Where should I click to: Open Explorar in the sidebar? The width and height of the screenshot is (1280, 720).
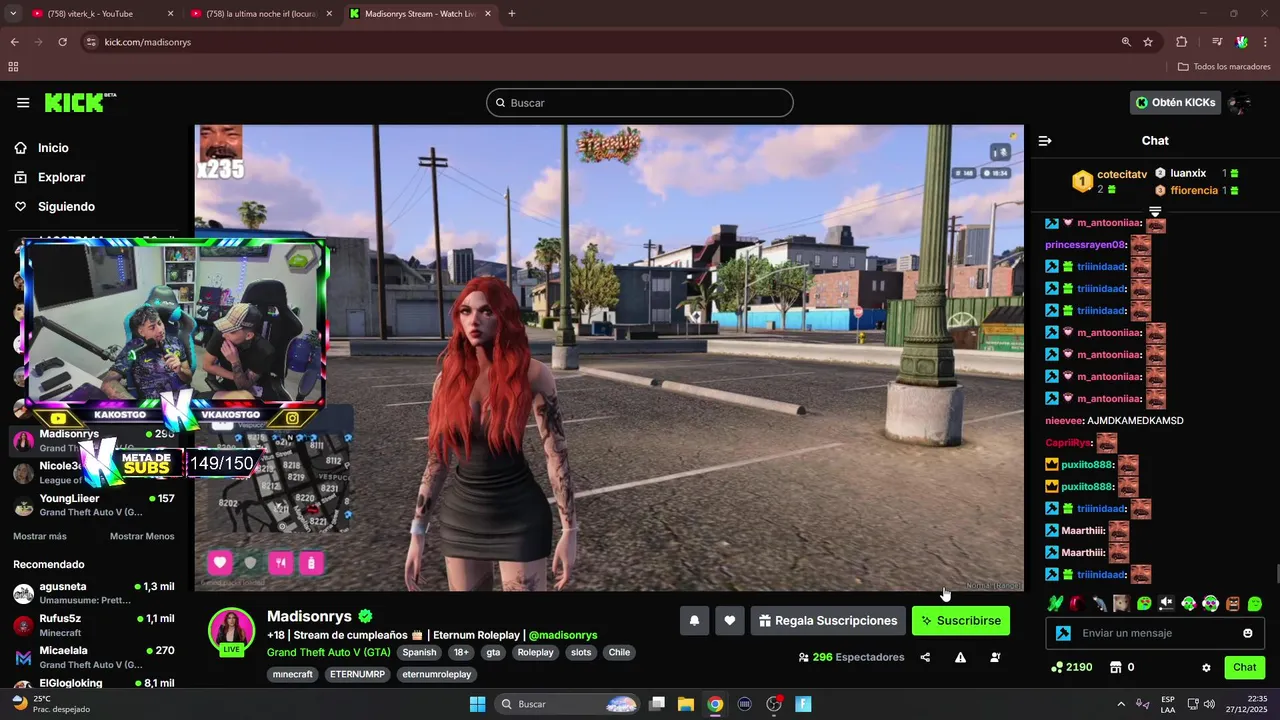pyautogui.click(x=61, y=177)
